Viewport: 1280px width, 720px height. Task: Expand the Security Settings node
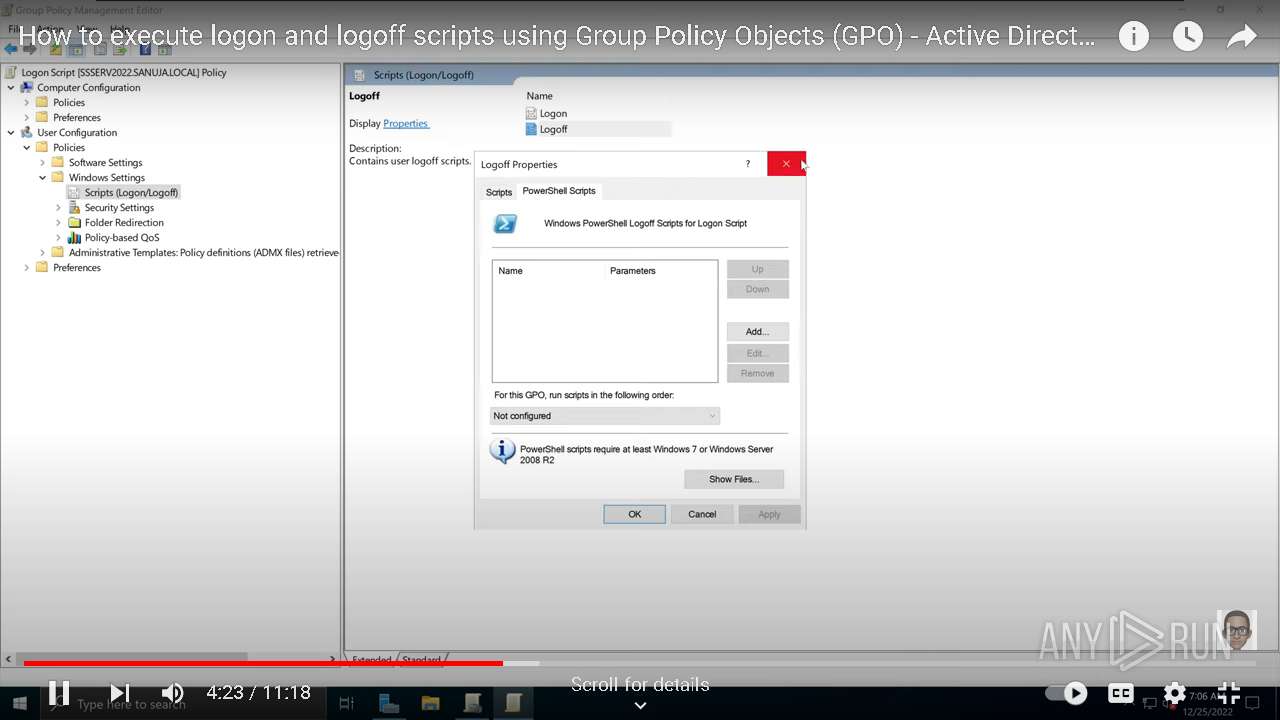pyautogui.click(x=59, y=207)
